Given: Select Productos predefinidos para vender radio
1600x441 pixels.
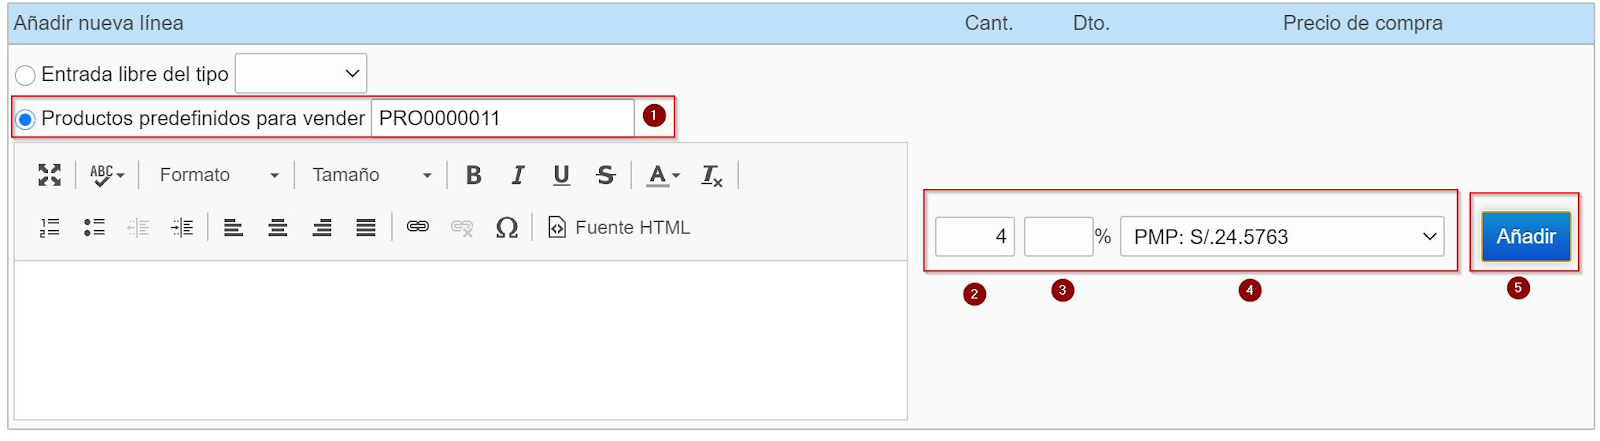Looking at the screenshot, I should click(x=25, y=119).
